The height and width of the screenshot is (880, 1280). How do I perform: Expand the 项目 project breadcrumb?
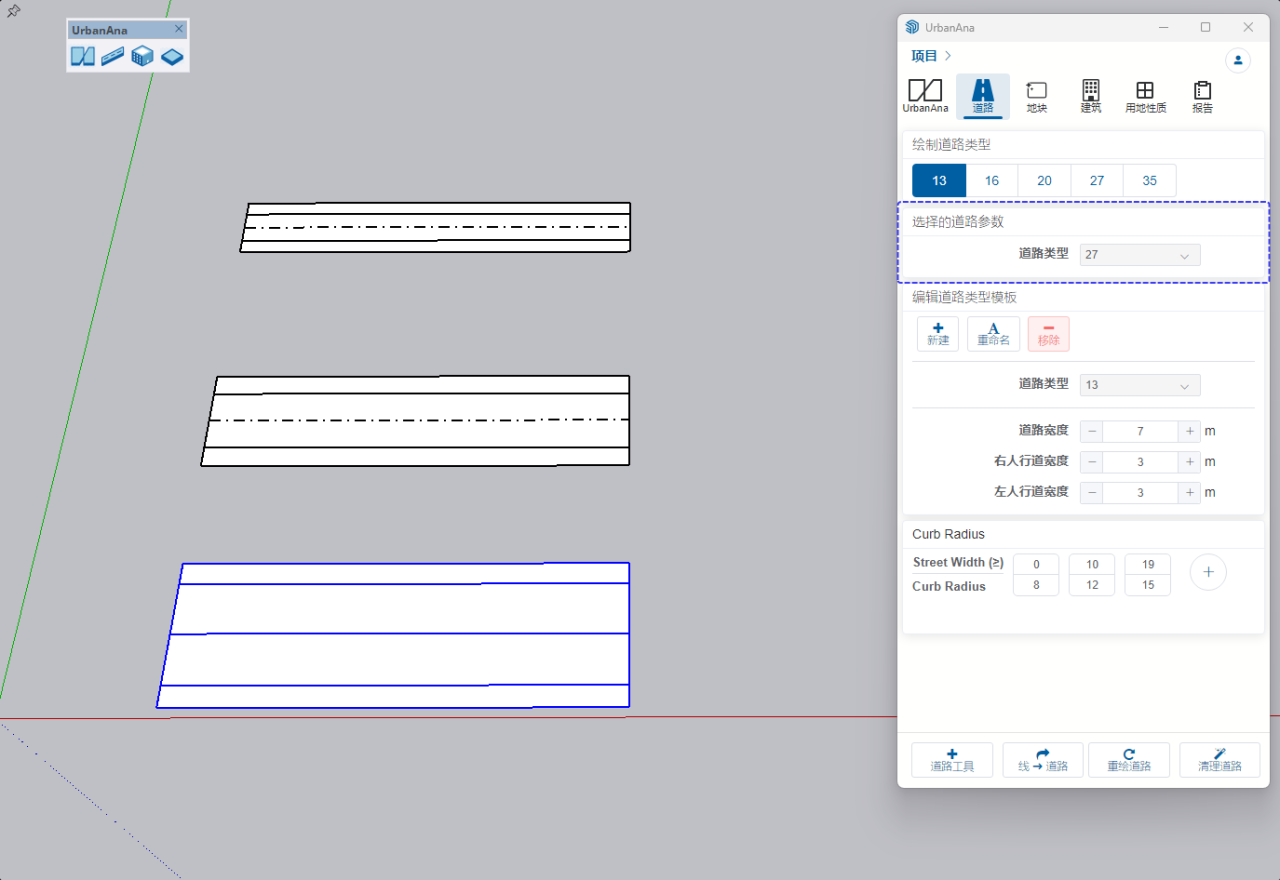(x=930, y=56)
